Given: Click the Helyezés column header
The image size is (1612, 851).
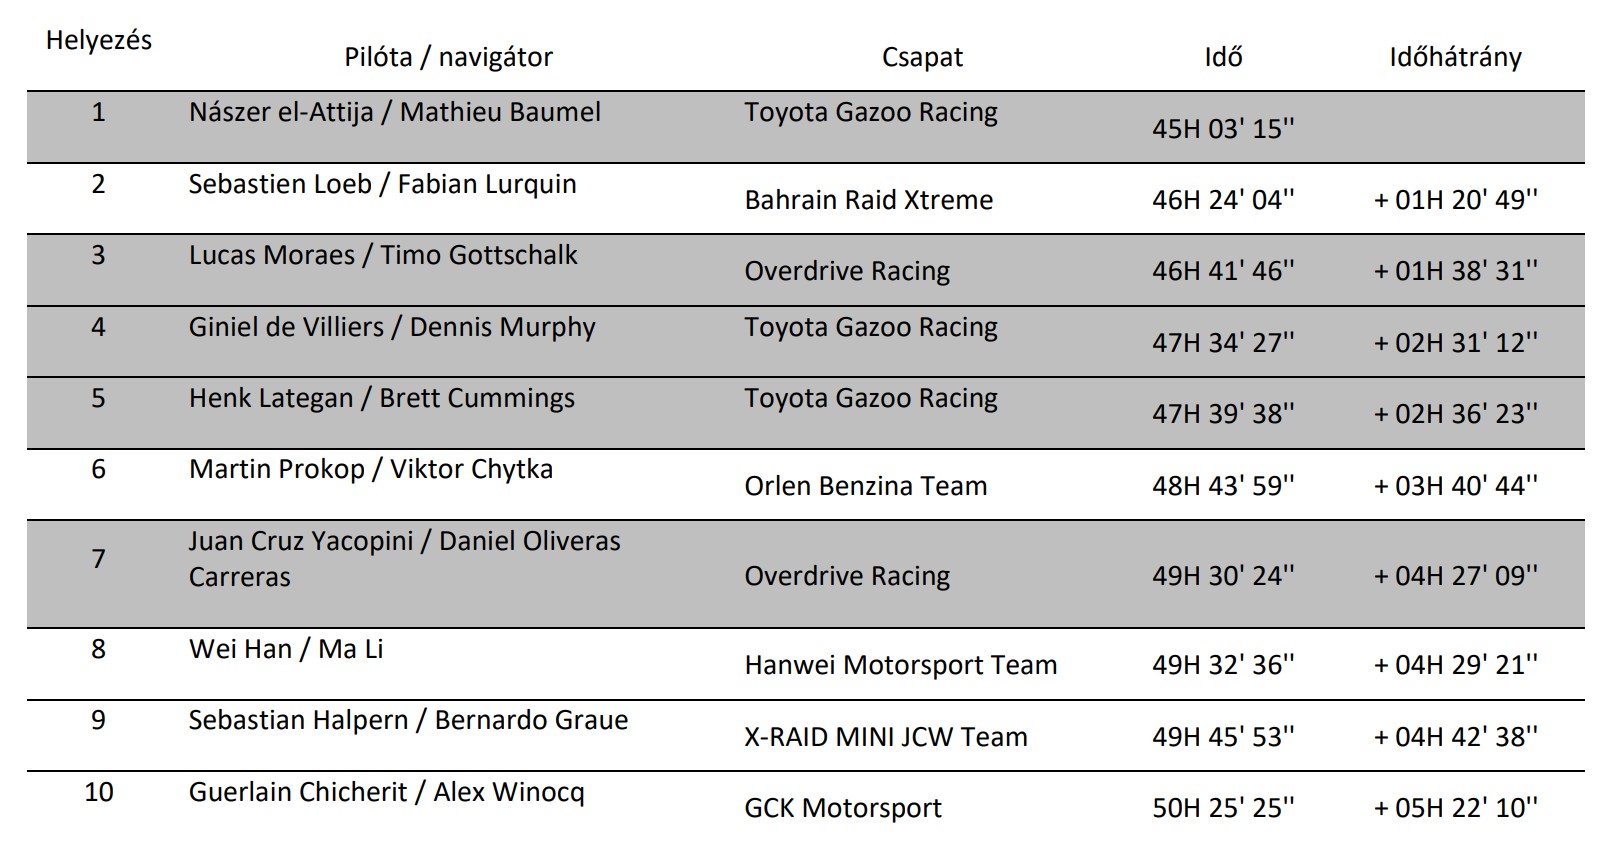Looking at the screenshot, I should [x=99, y=41].
